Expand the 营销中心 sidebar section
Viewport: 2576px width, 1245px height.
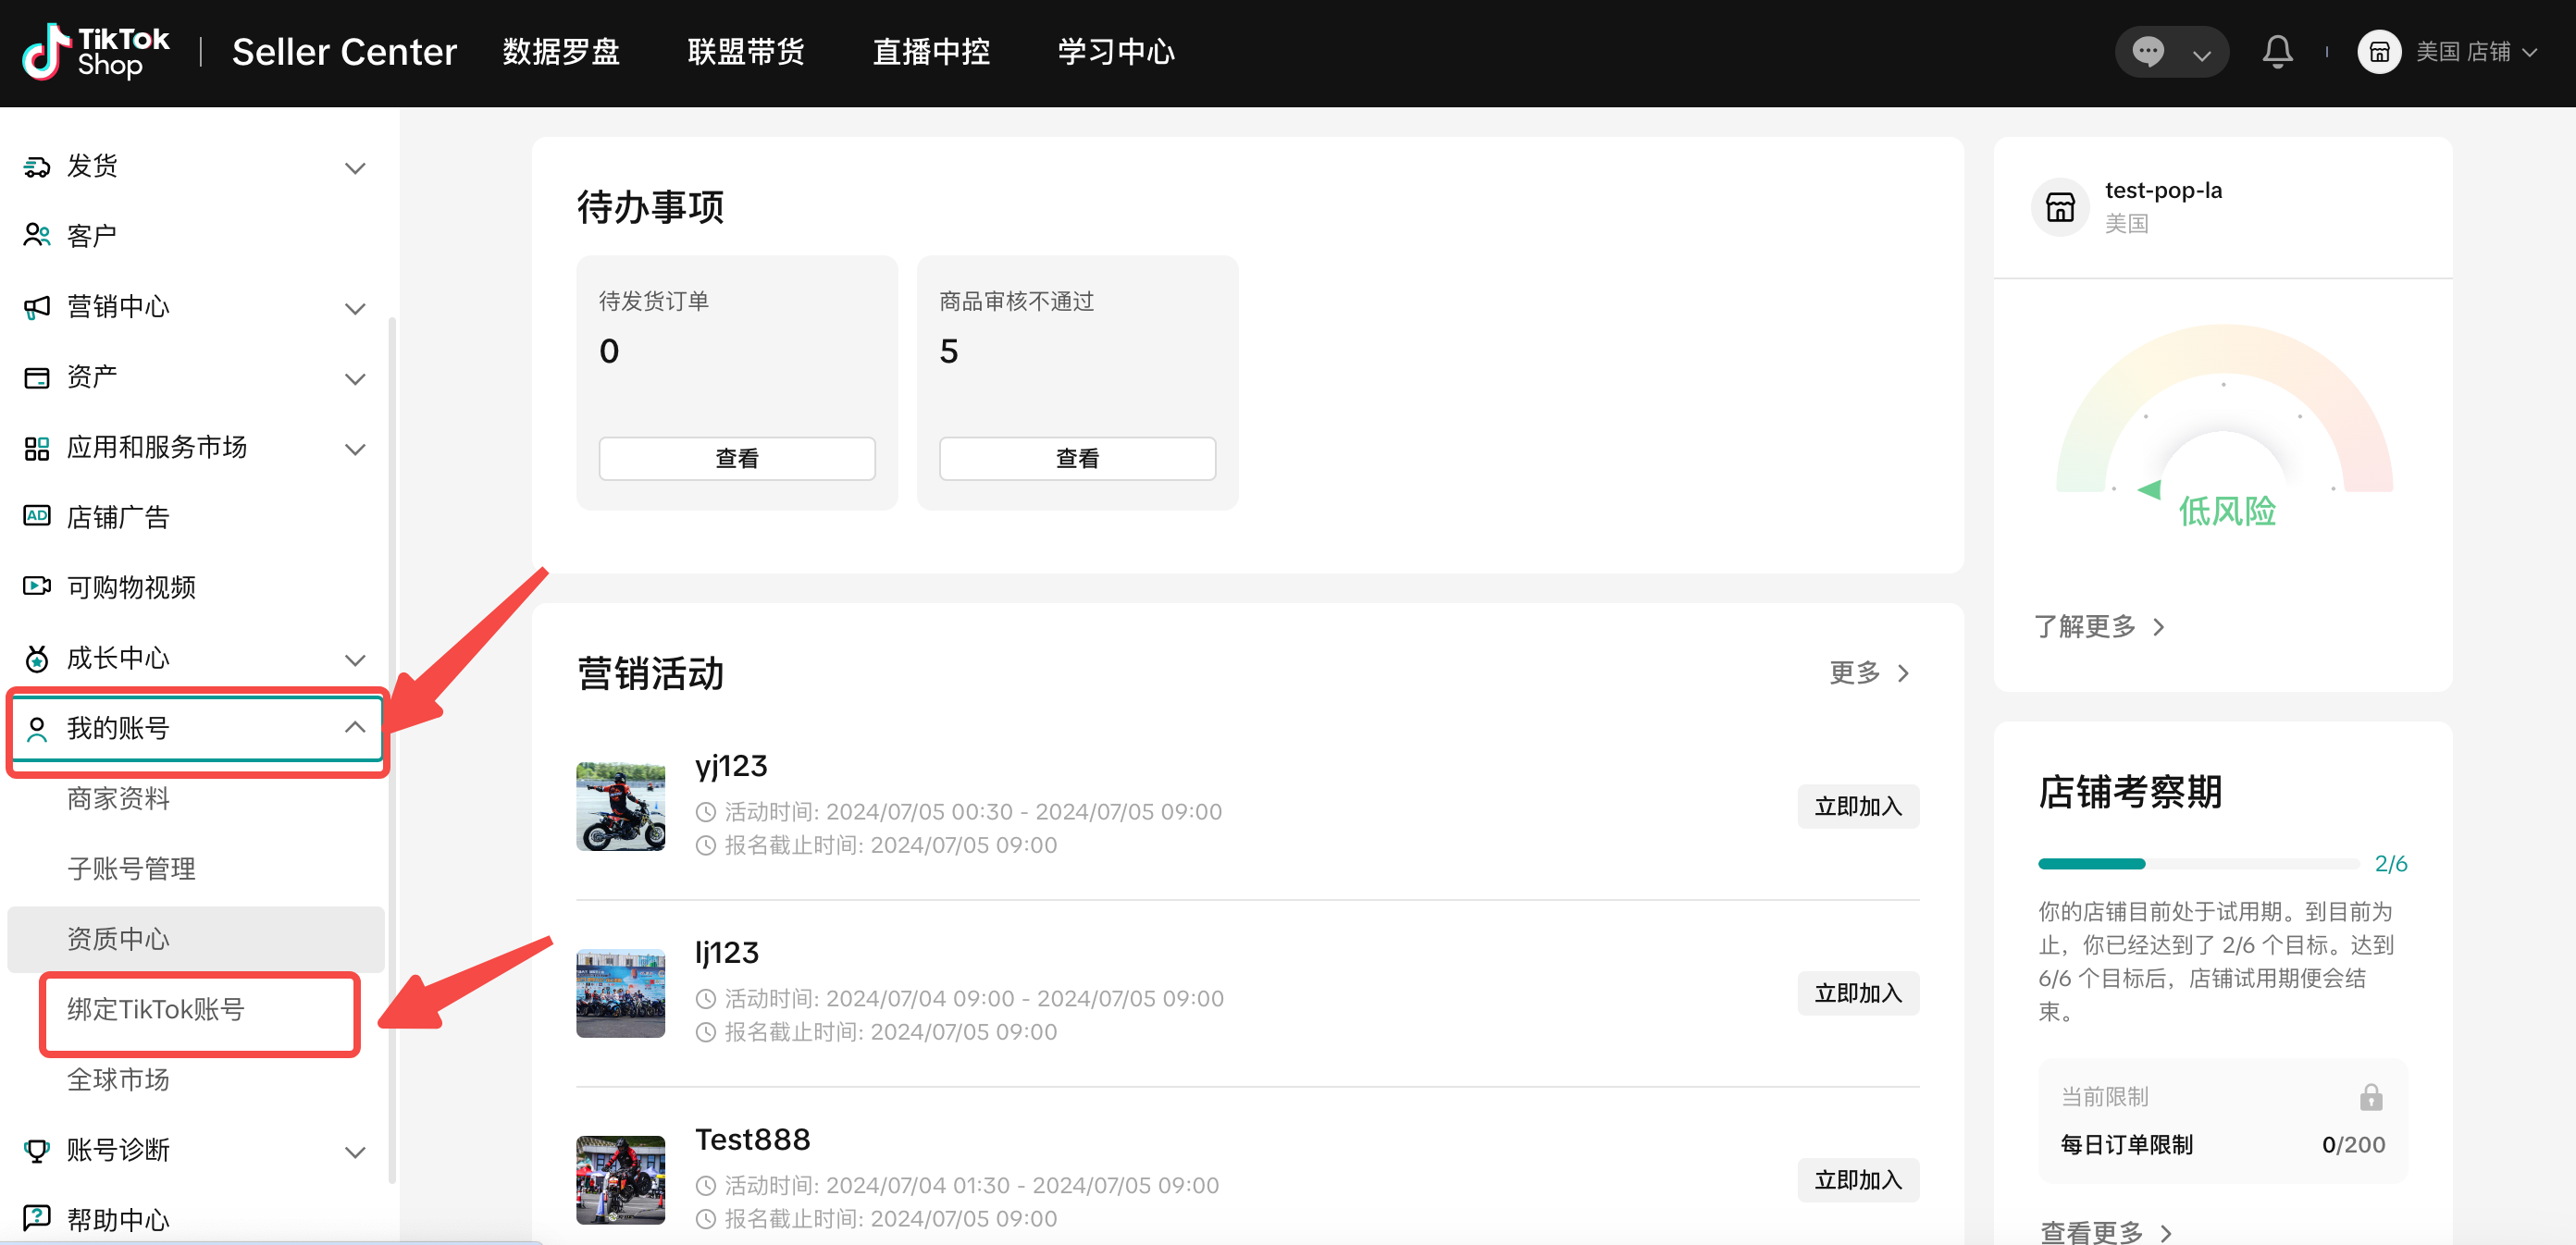(355, 307)
